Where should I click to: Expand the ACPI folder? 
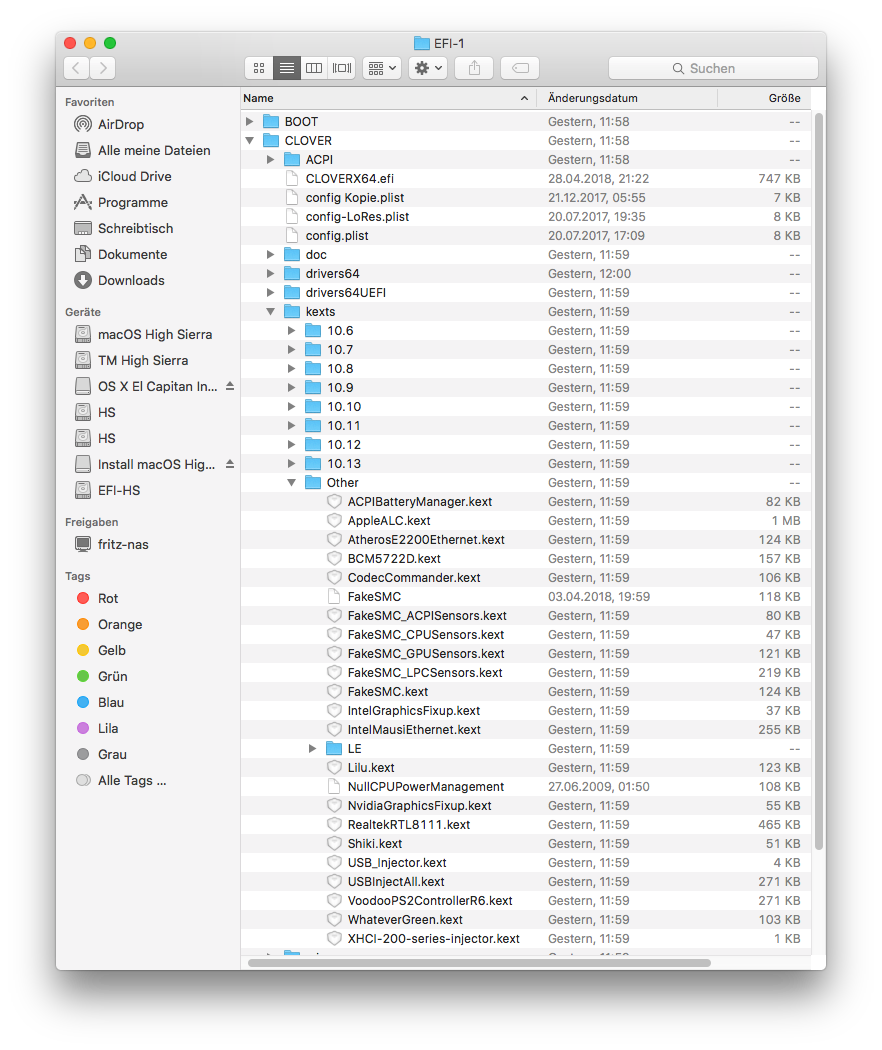point(271,159)
